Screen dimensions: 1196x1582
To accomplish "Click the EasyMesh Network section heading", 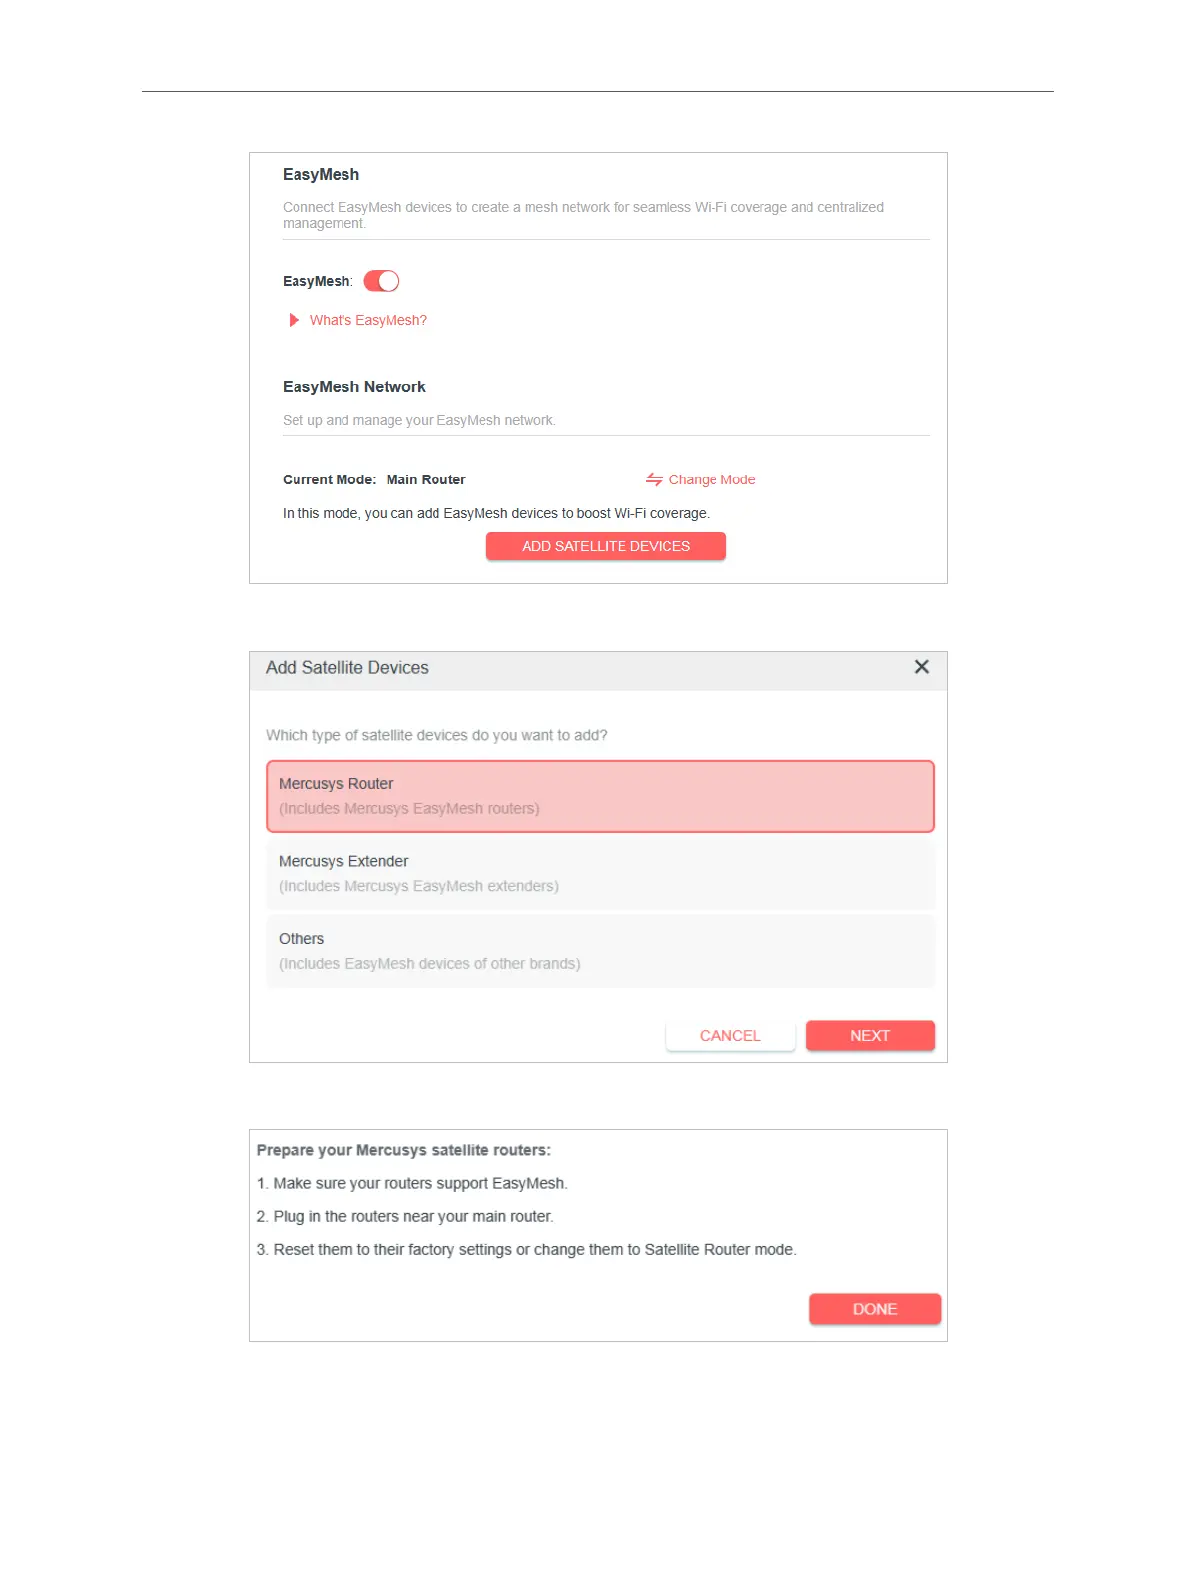I will pyautogui.click(x=354, y=387).
